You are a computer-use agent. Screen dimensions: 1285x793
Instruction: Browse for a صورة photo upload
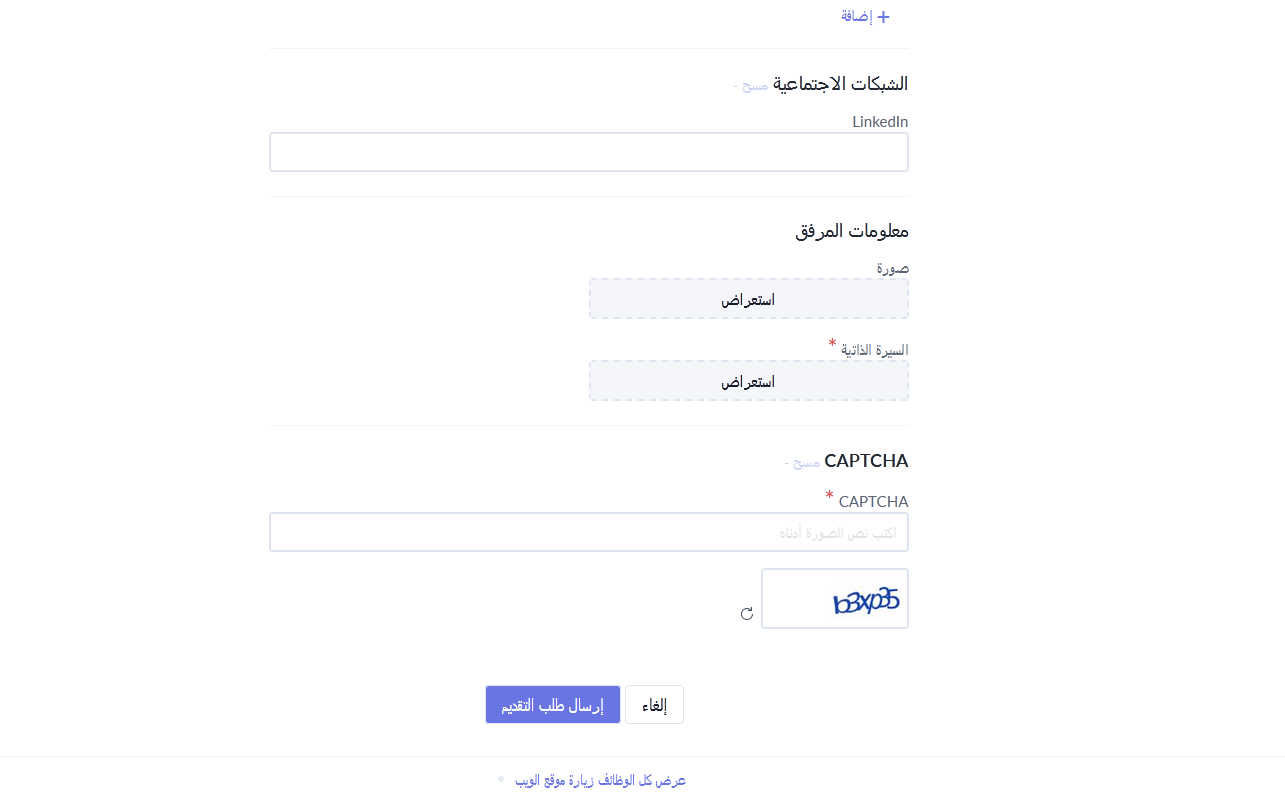[749, 299]
